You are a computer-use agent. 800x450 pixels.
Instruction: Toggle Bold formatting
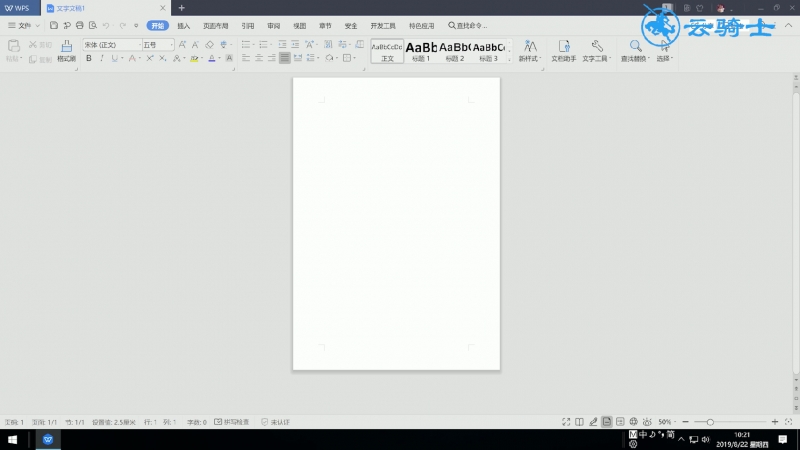coord(89,59)
